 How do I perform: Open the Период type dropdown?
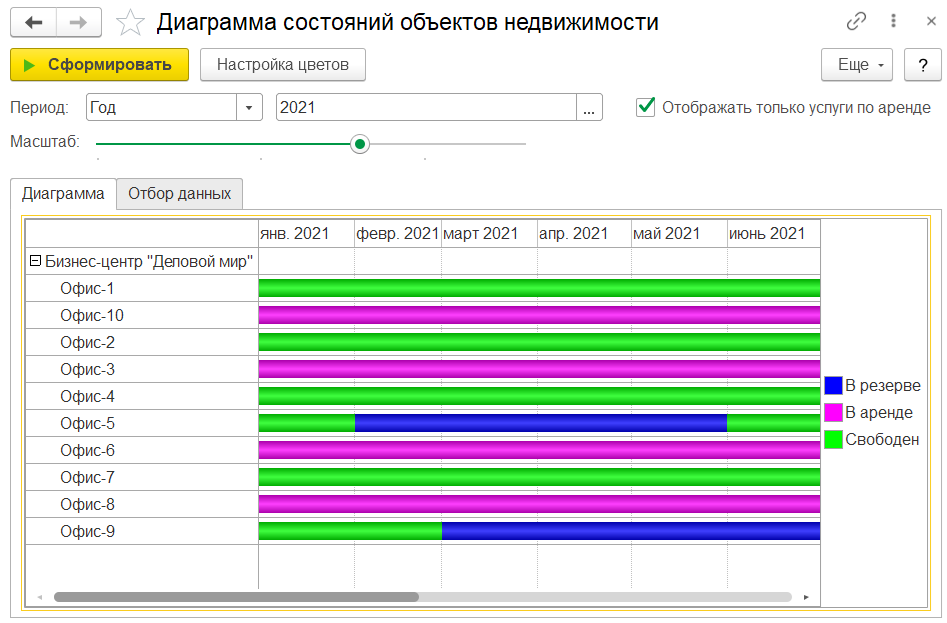(x=248, y=107)
